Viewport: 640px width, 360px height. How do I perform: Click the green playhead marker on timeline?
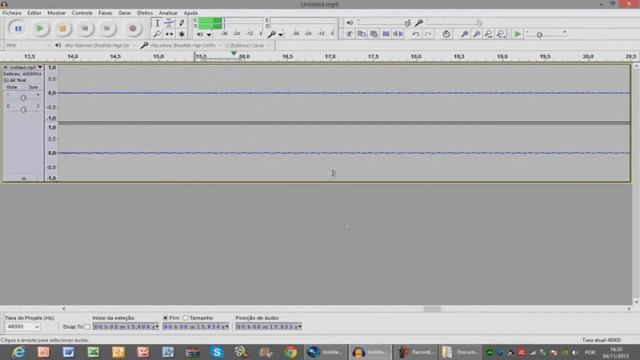click(x=233, y=53)
